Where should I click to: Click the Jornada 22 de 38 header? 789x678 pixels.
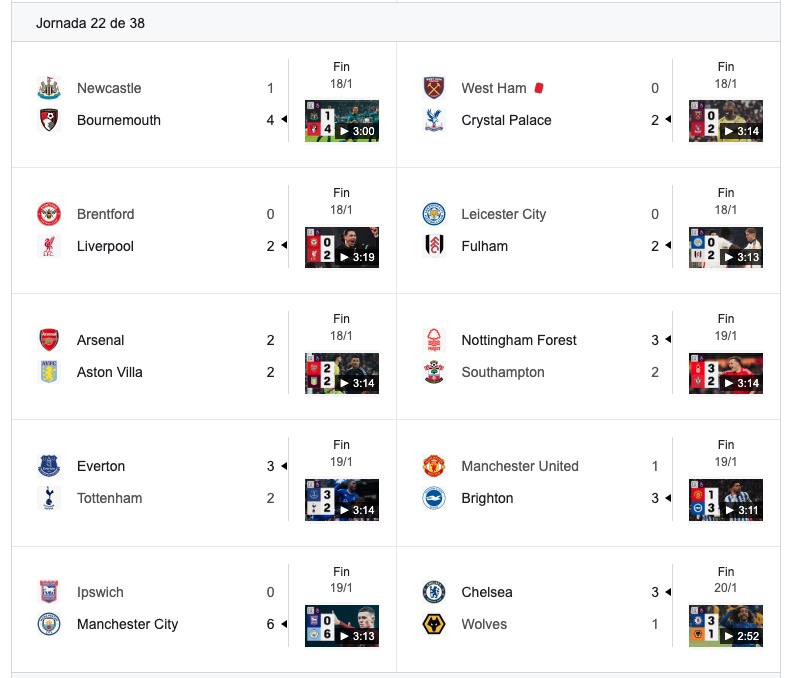[90, 23]
